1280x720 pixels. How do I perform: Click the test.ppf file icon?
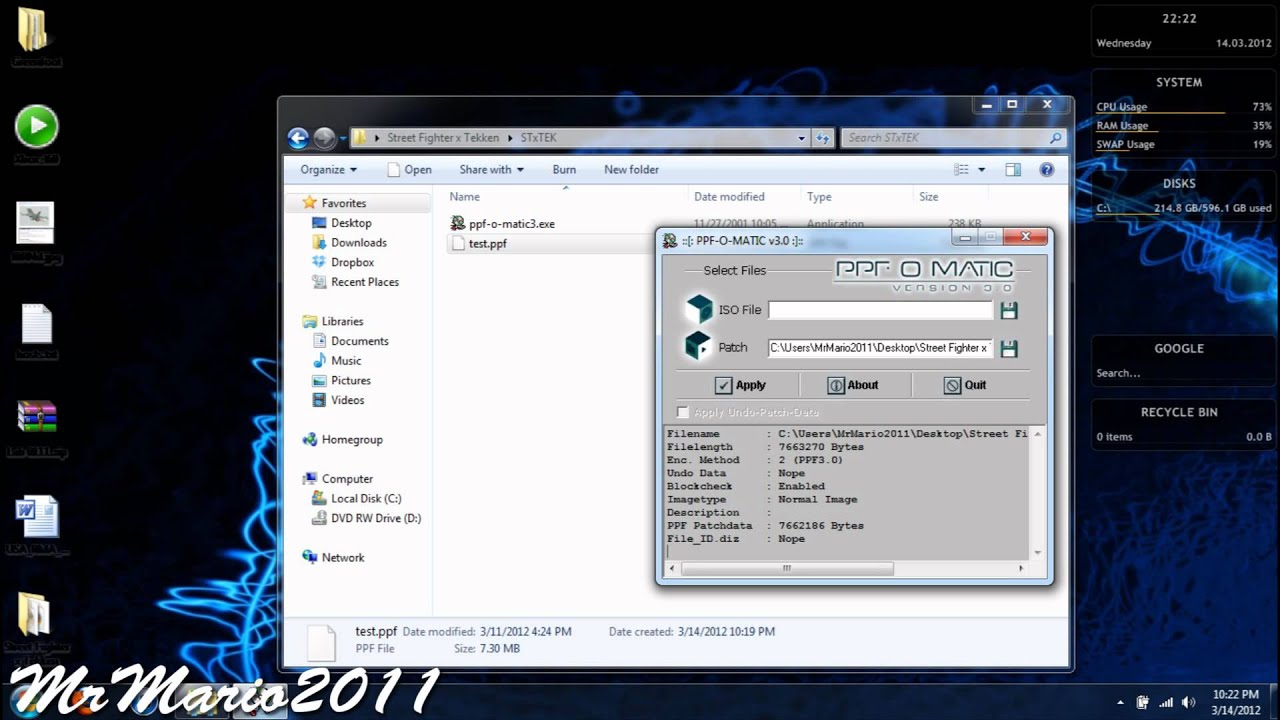pos(458,243)
